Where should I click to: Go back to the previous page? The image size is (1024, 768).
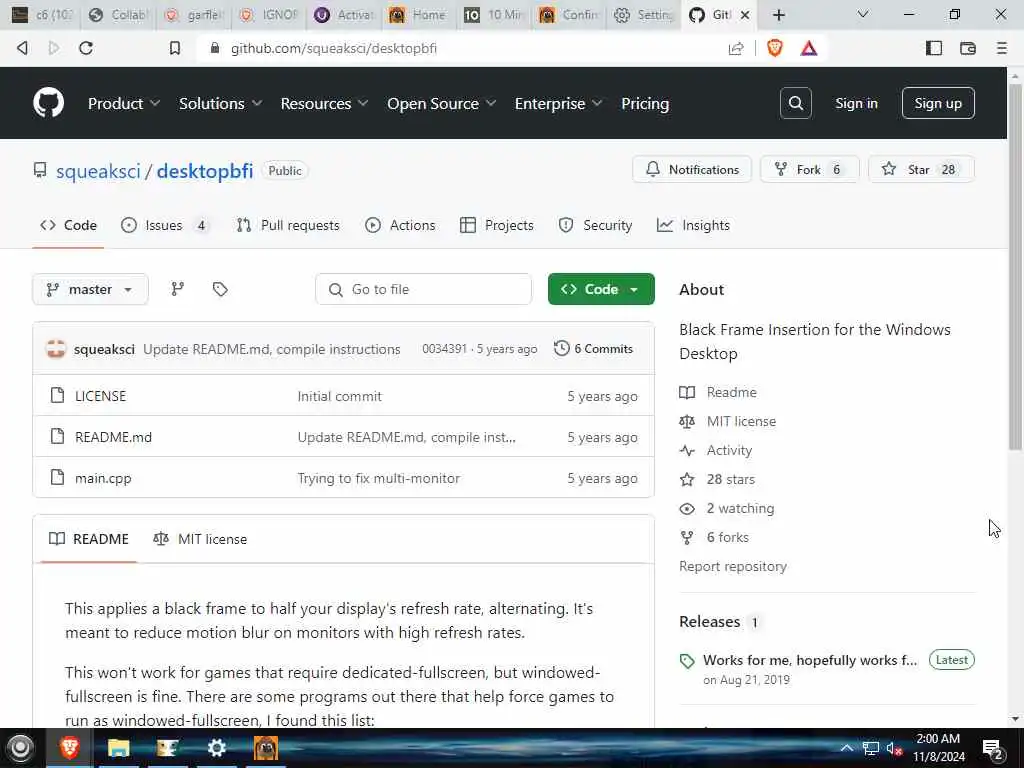pos(22,48)
